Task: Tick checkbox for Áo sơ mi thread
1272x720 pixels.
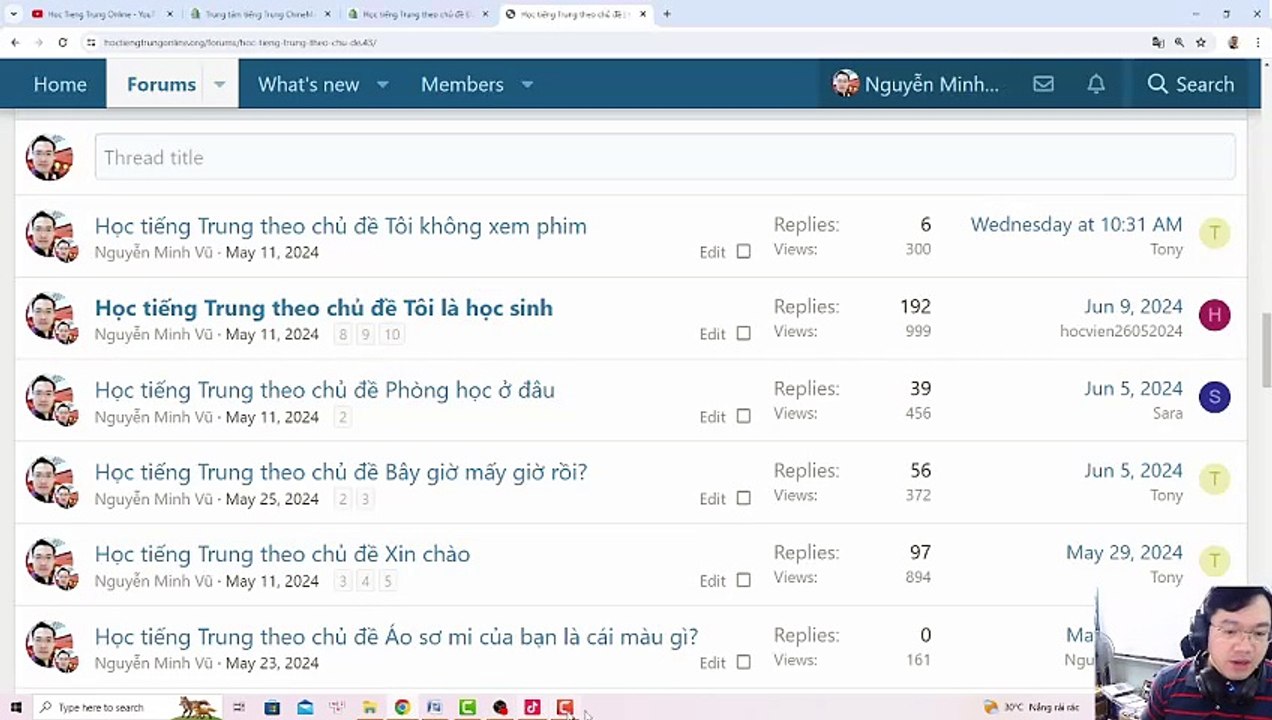Action: pos(743,662)
